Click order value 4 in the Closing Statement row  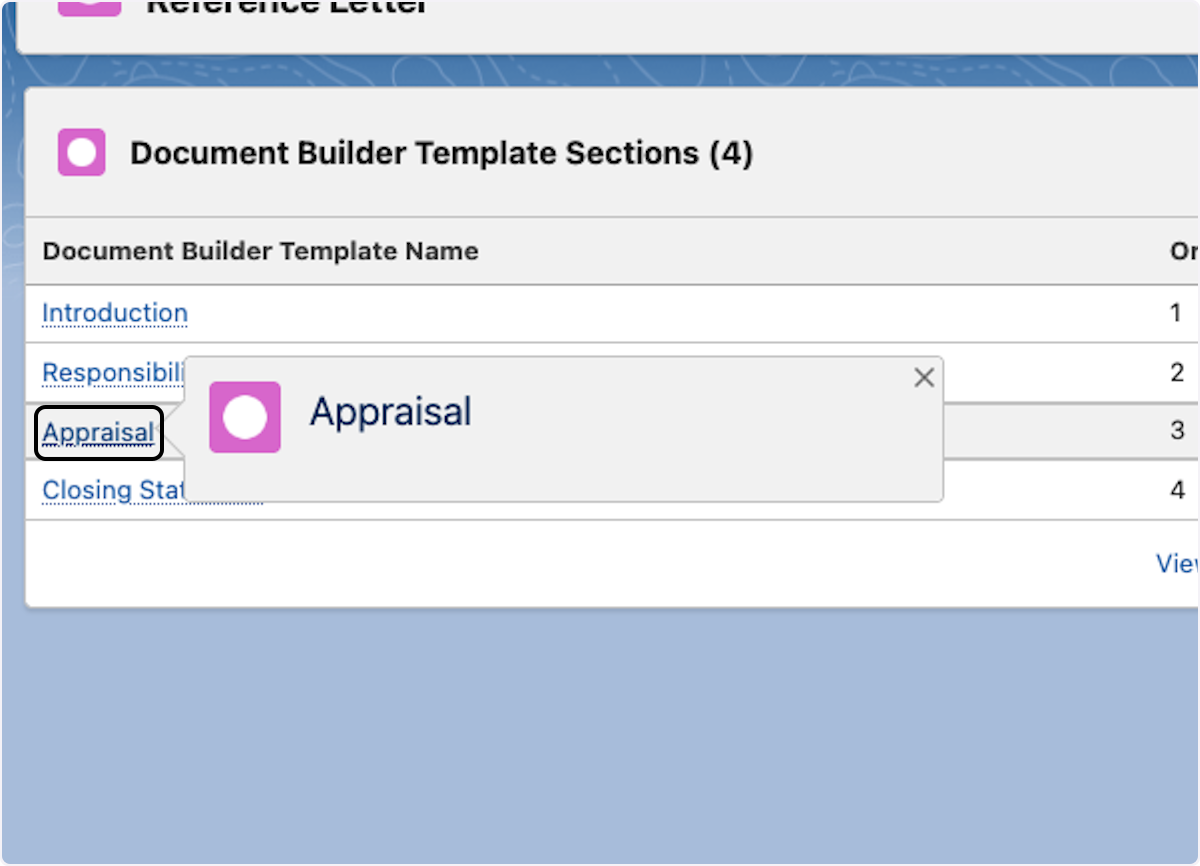pos(1177,491)
